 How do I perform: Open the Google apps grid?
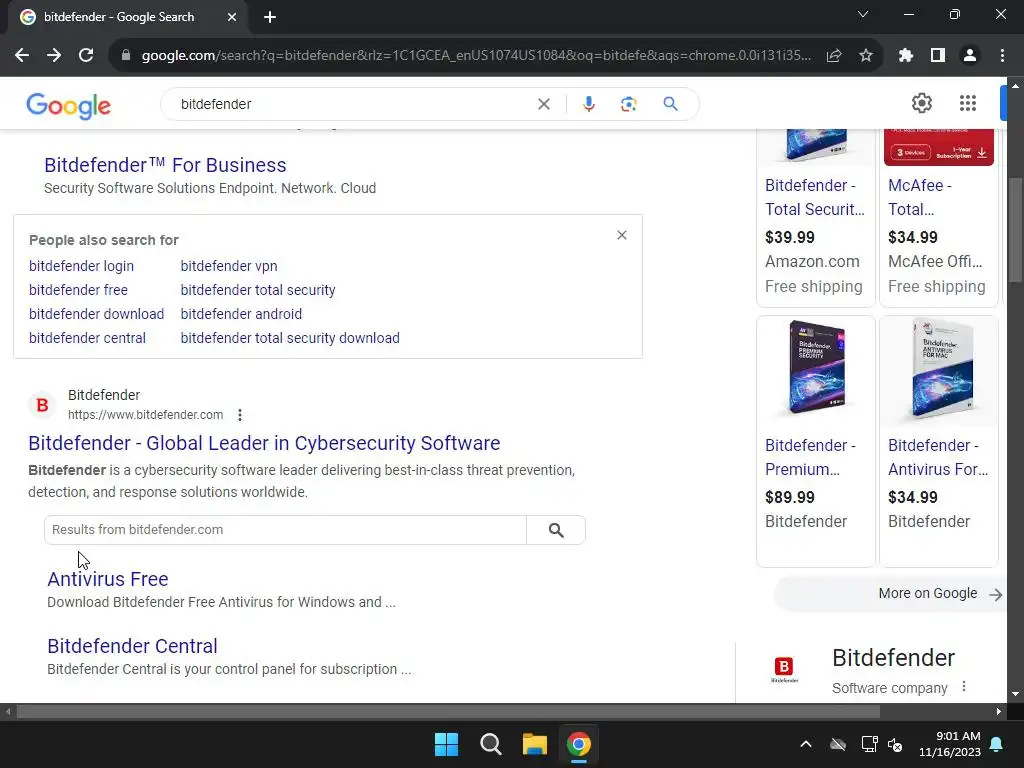coord(968,103)
